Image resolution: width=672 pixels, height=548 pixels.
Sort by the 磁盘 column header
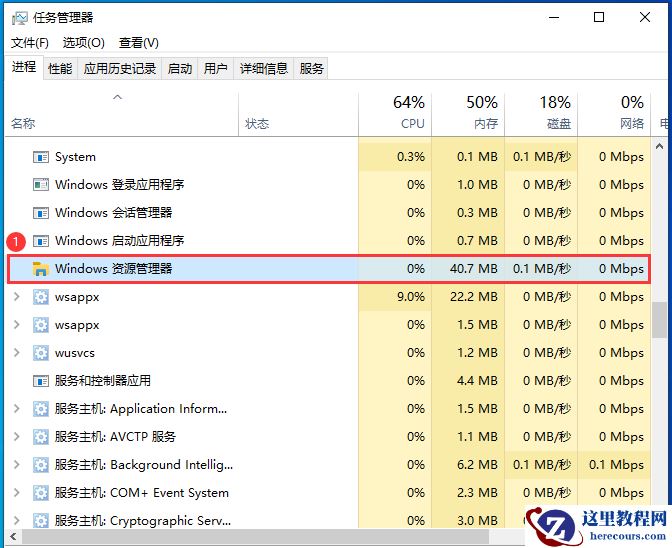point(541,114)
